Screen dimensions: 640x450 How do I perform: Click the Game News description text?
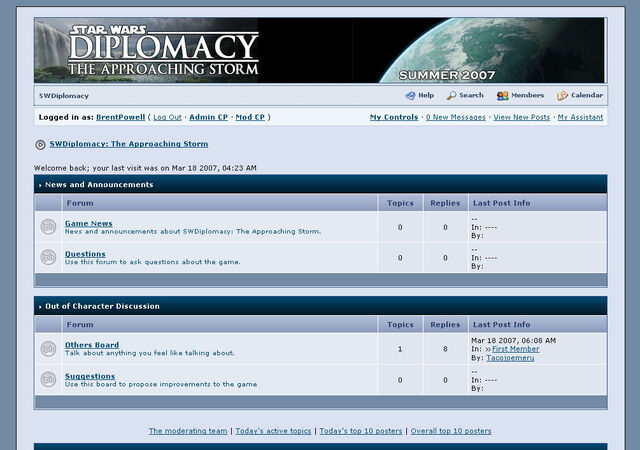click(x=193, y=232)
